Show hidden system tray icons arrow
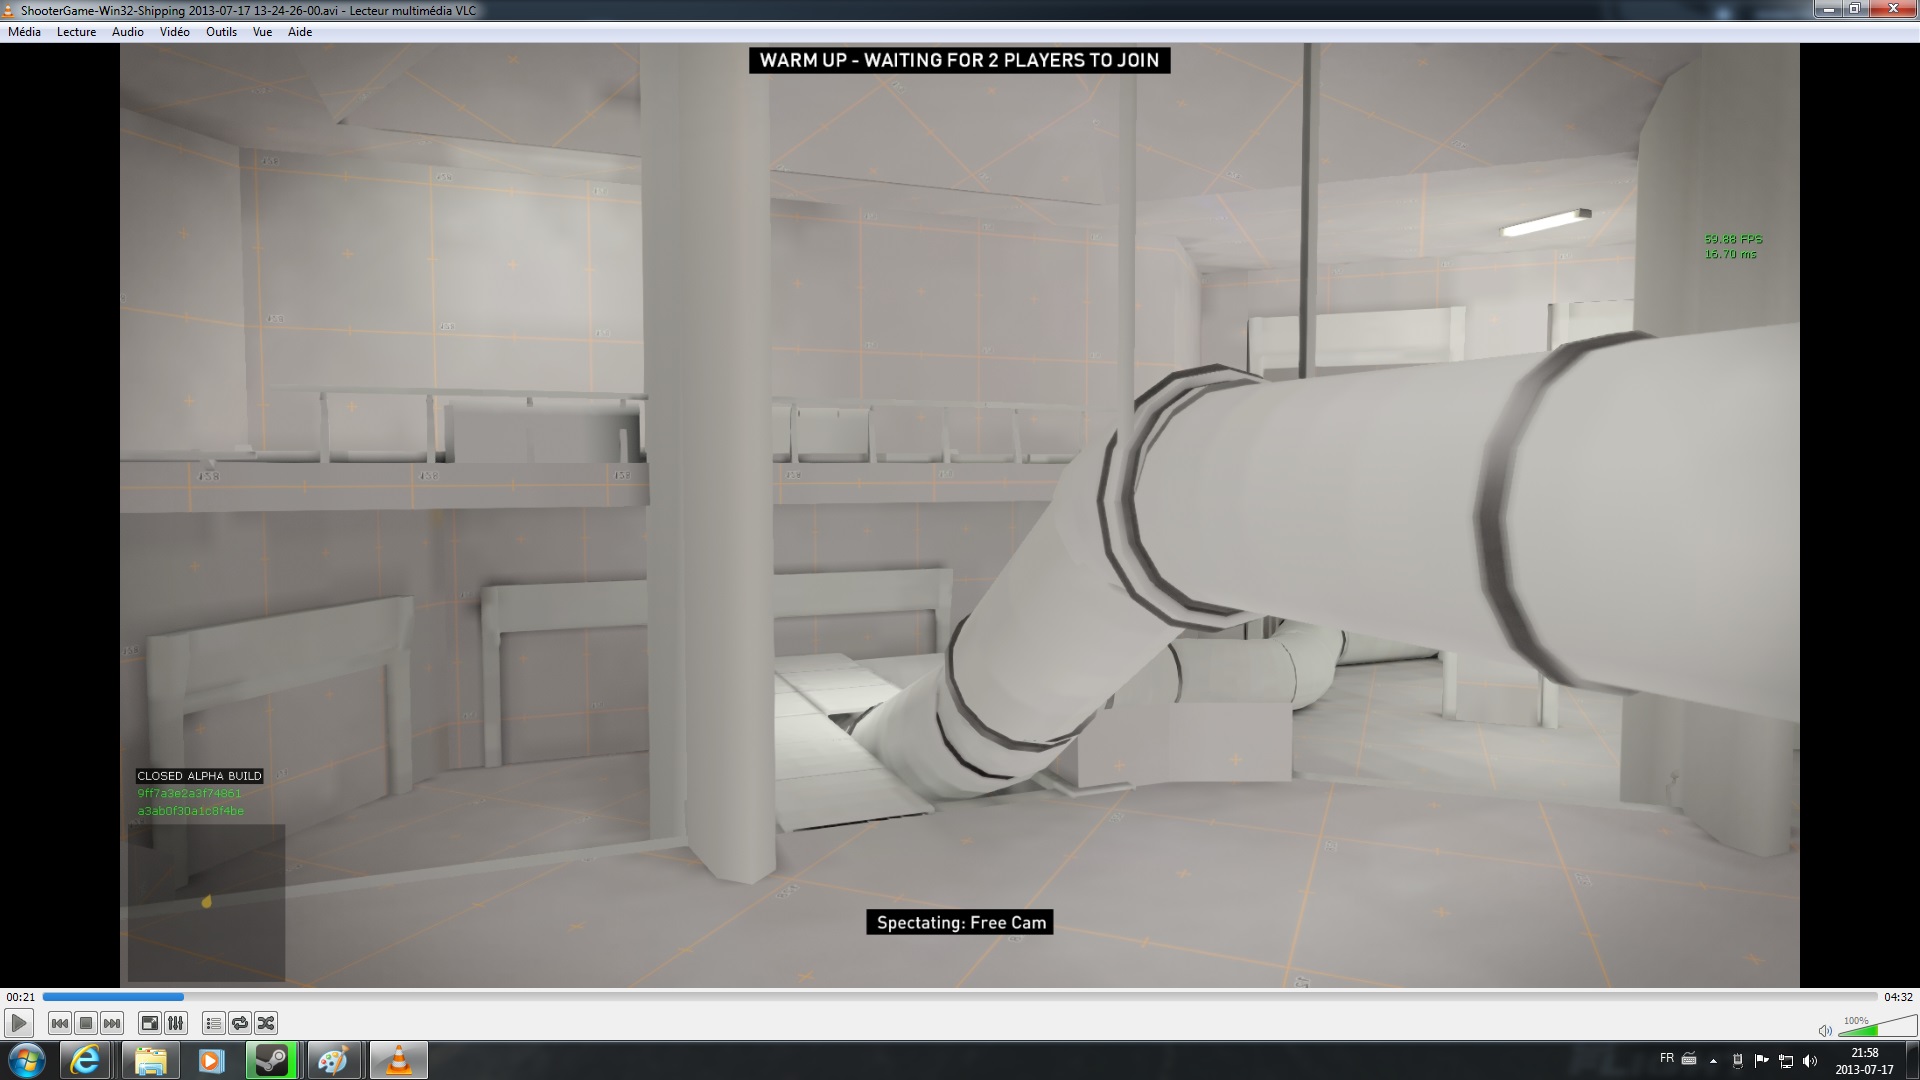Viewport: 1920px width, 1080px height. (1713, 1060)
